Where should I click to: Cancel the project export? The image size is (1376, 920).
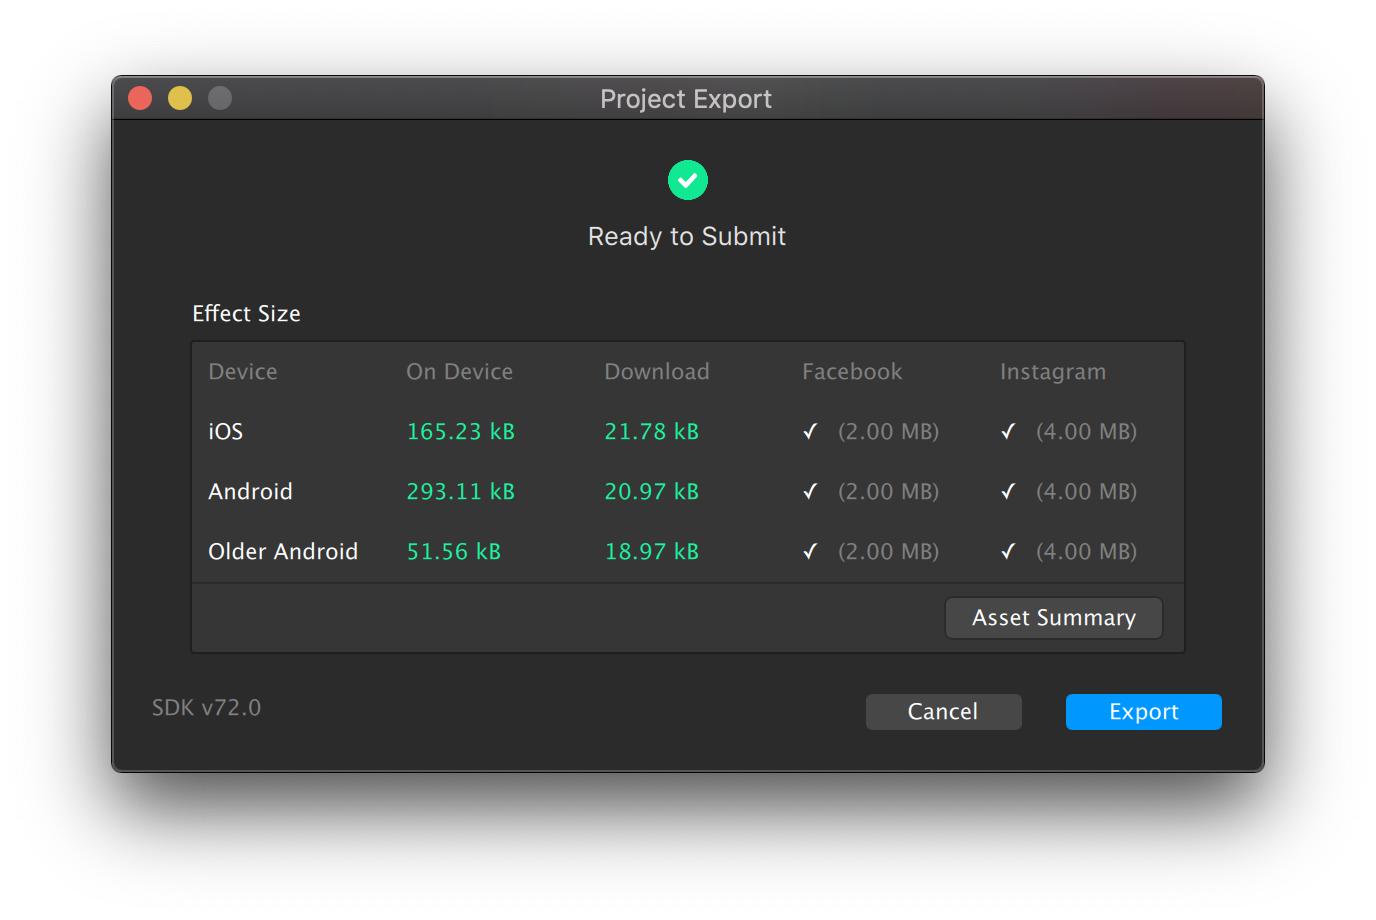(943, 712)
